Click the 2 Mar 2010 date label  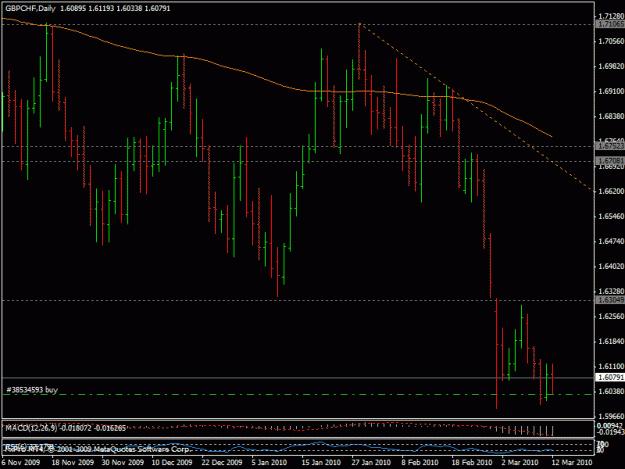(x=520, y=462)
